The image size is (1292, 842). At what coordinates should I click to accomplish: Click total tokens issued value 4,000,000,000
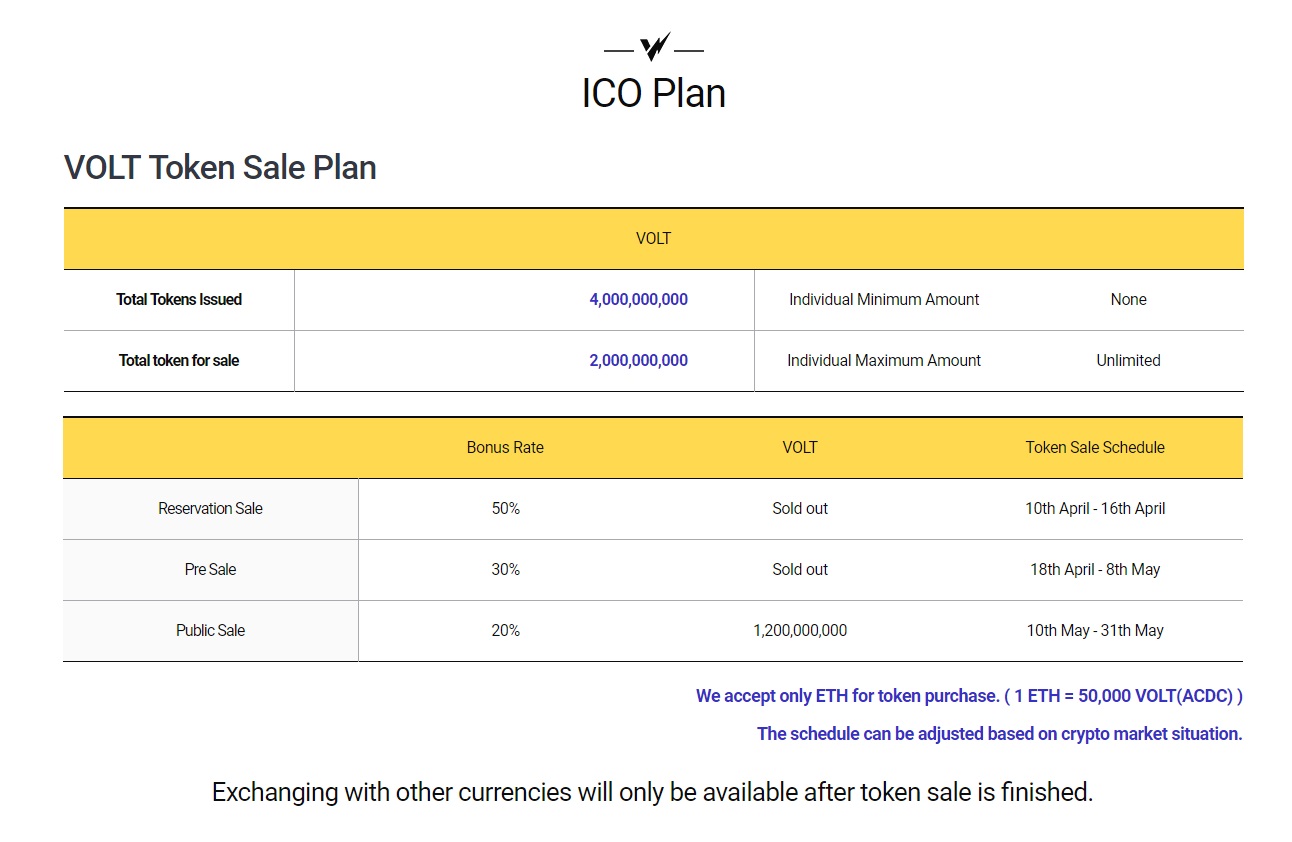click(x=638, y=299)
